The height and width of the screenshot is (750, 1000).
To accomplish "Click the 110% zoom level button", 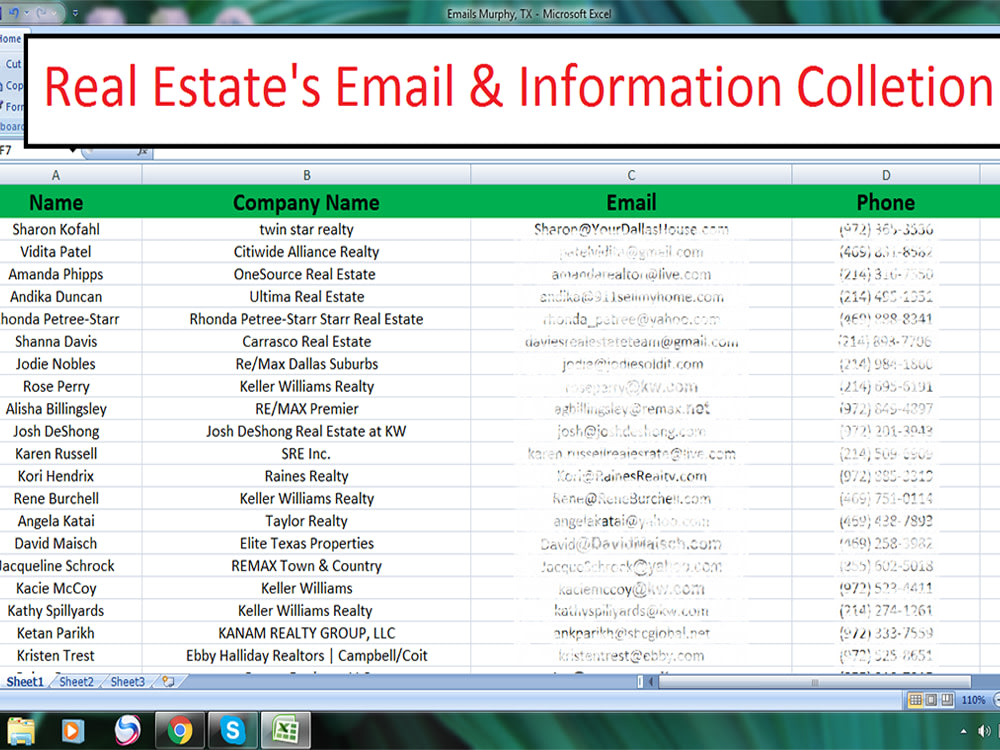I will pyautogui.click(x=973, y=700).
